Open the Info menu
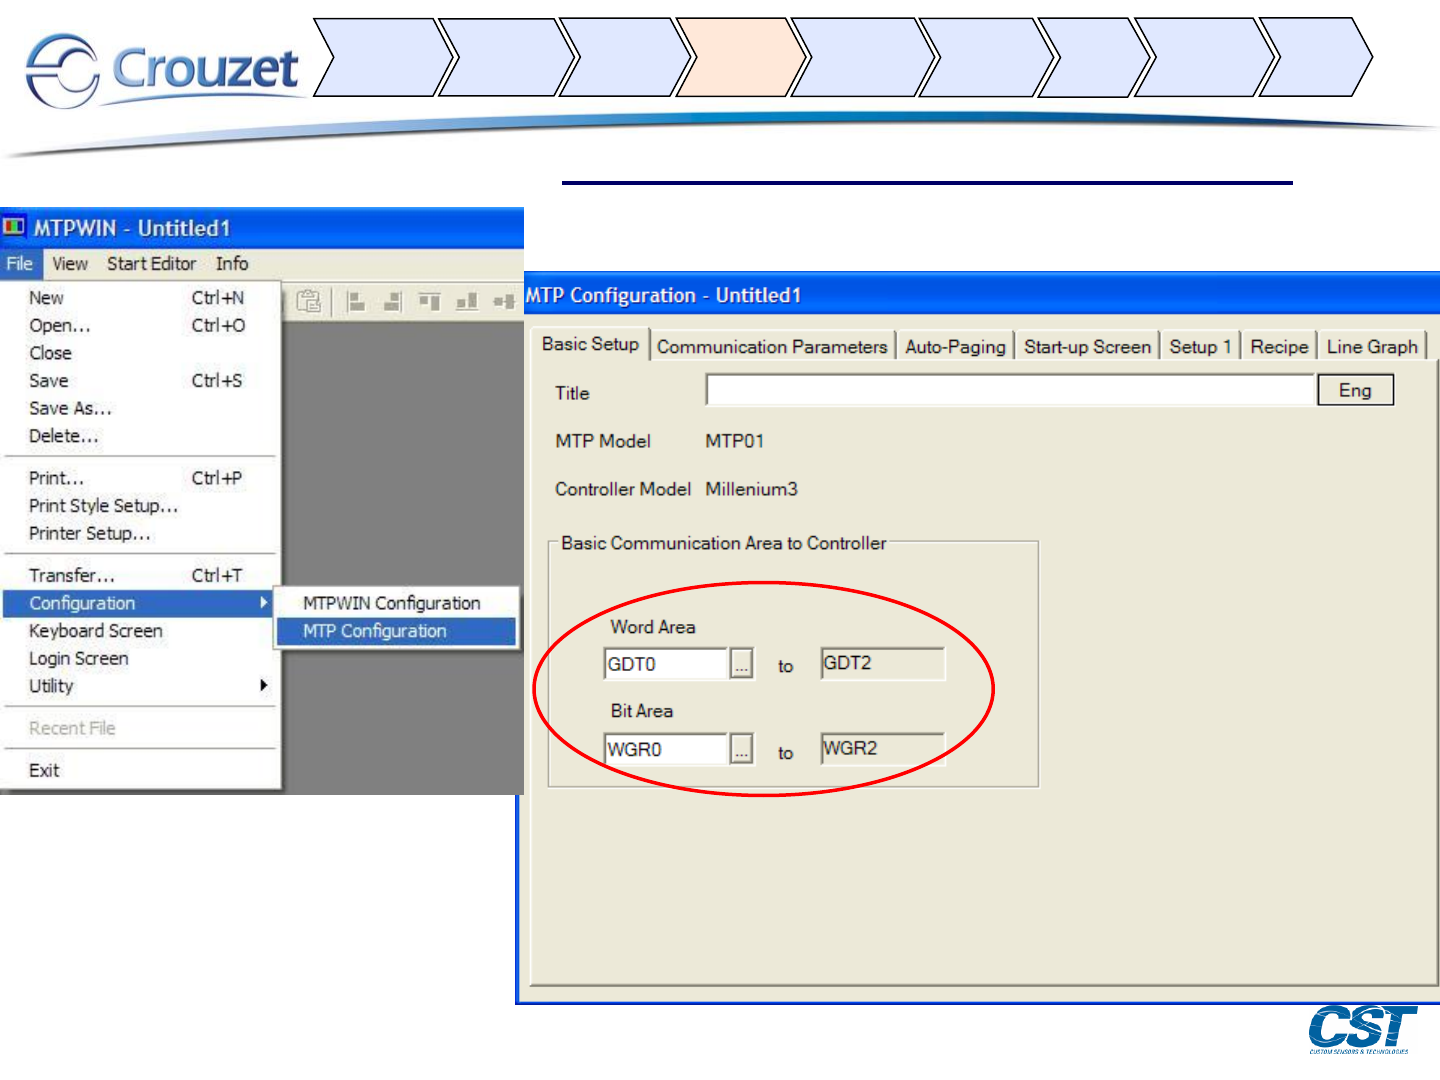 (232, 264)
